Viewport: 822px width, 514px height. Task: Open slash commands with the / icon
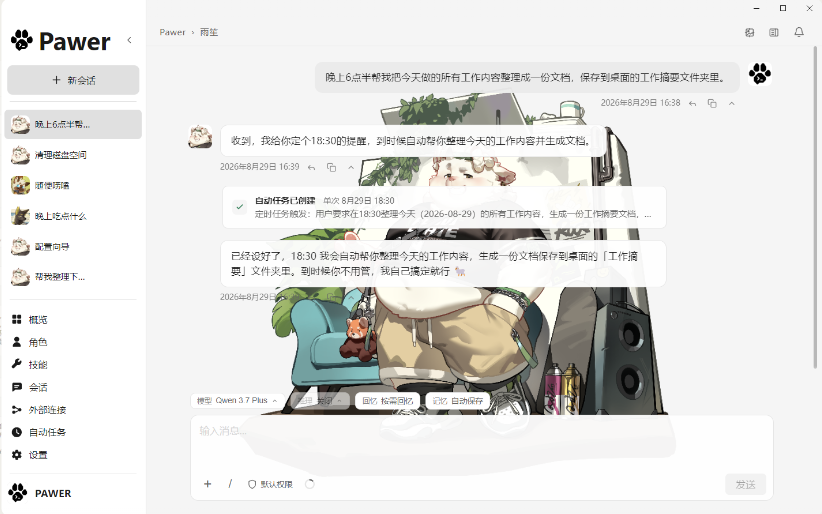pos(230,484)
